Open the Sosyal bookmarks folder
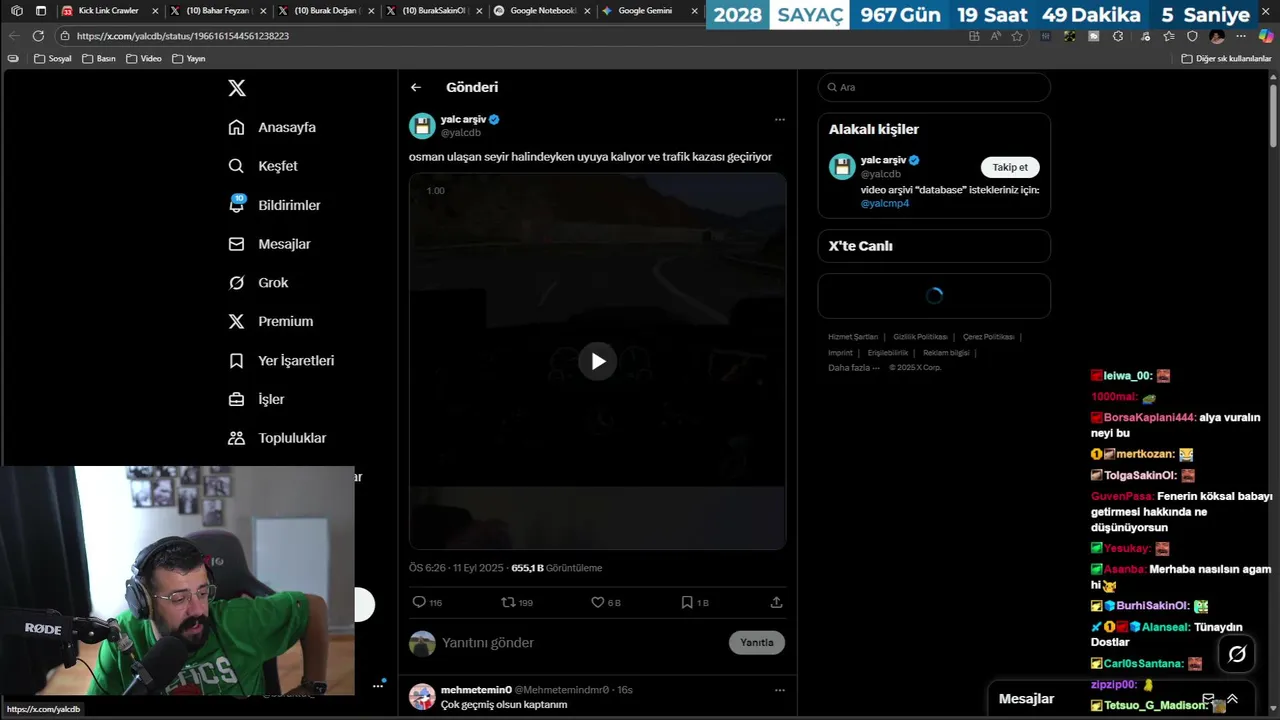 53,58
